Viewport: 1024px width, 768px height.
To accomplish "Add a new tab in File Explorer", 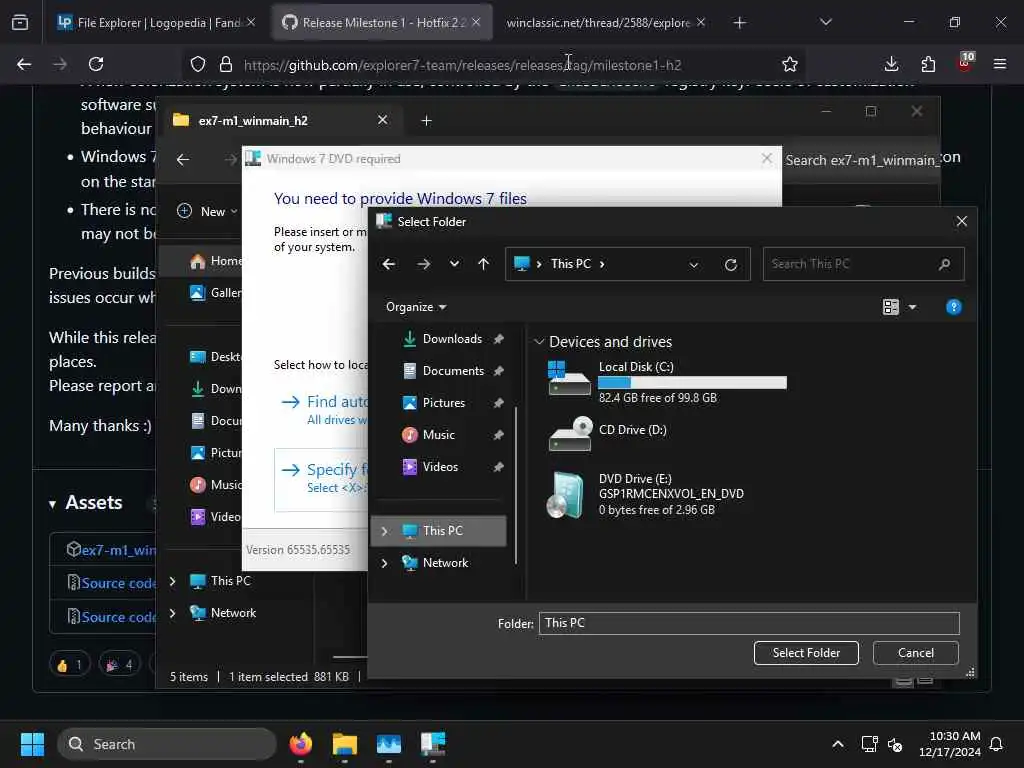I will [426, 121].
